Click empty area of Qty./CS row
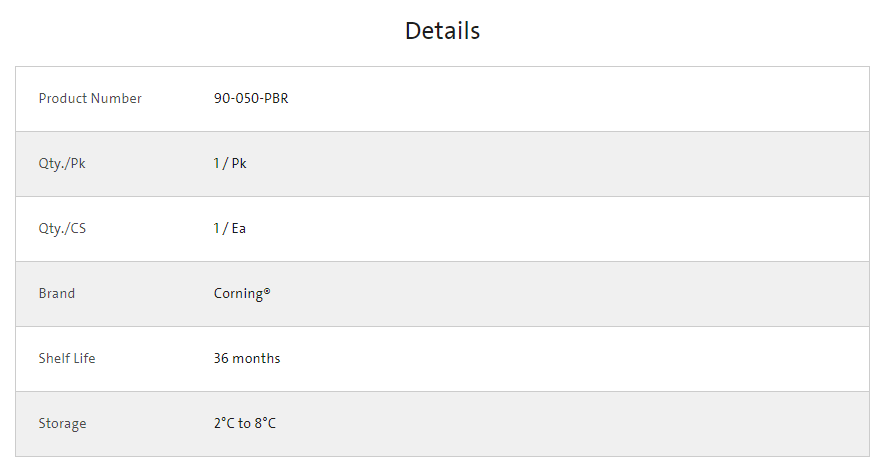The image size is (892, 476). (x=569, y=229)
